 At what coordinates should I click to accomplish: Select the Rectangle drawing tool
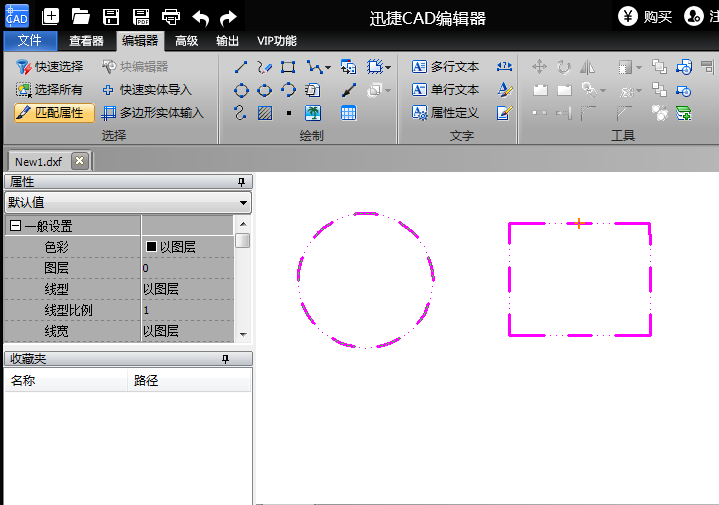tap(288, 67)
